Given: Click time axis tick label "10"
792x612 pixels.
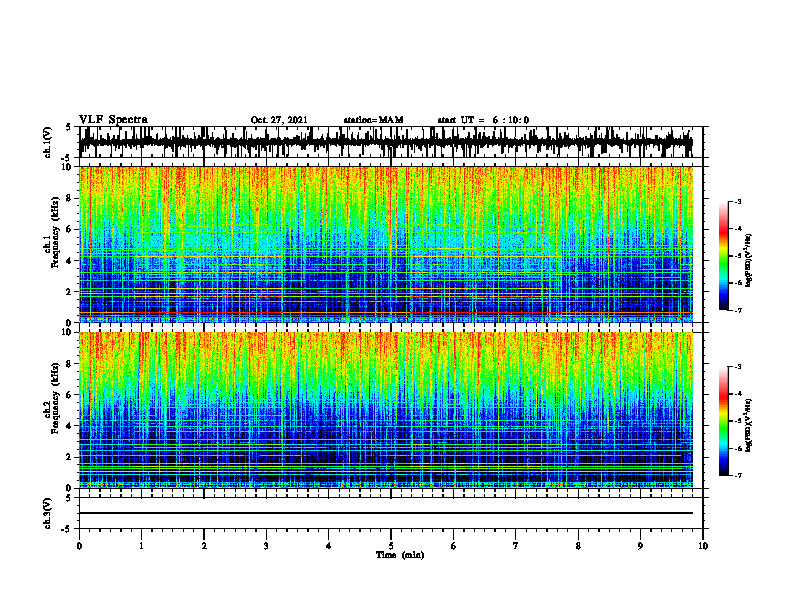Looking at the screenshot, I should coord(703,546).
